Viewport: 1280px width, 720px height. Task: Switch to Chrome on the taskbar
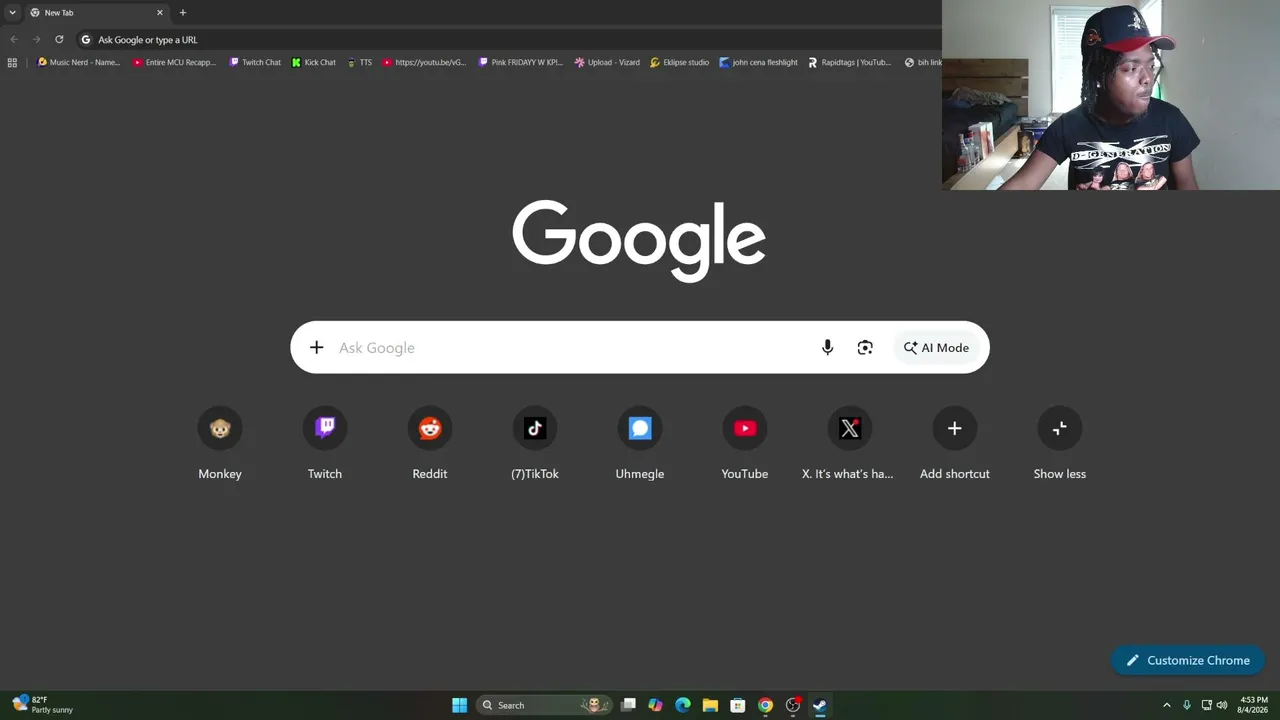[x=765, y=705]
